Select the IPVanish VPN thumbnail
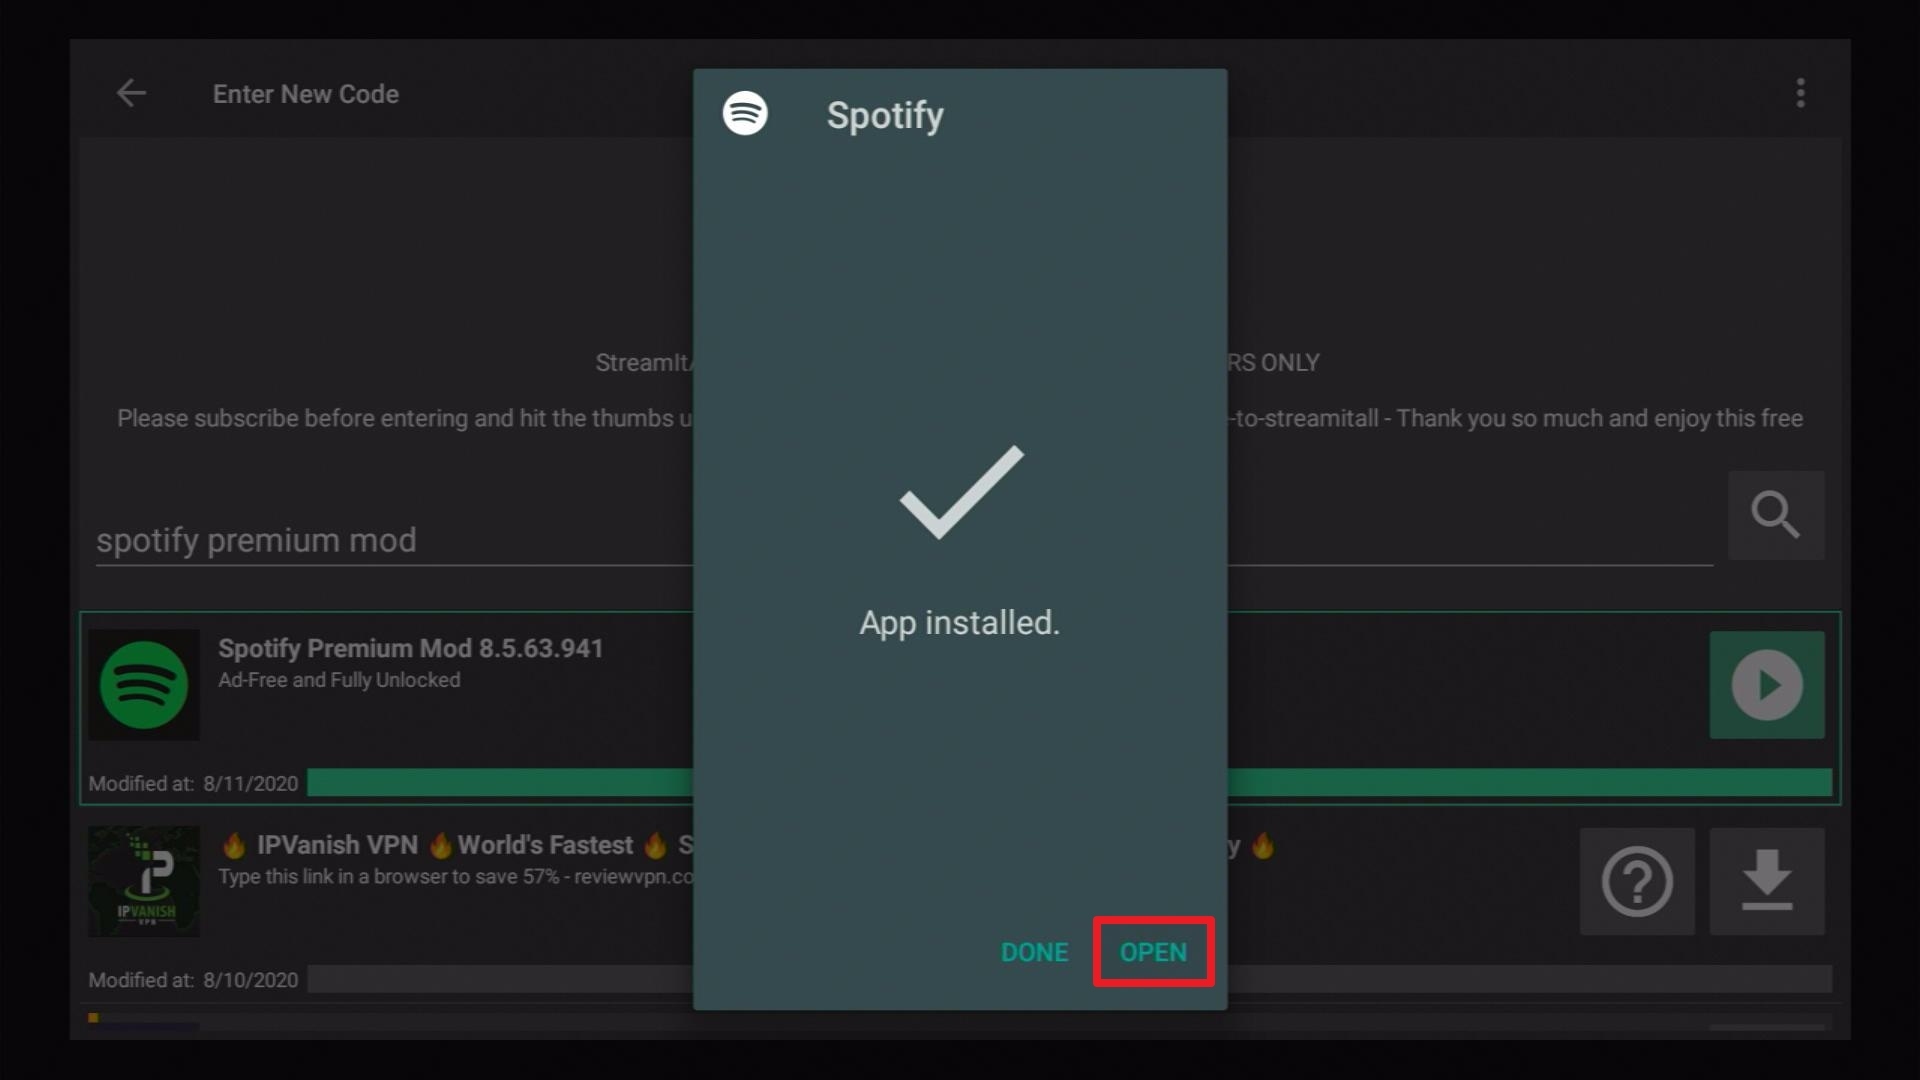This screenshot has height=1080, width=1920. [x=144, y=881]
